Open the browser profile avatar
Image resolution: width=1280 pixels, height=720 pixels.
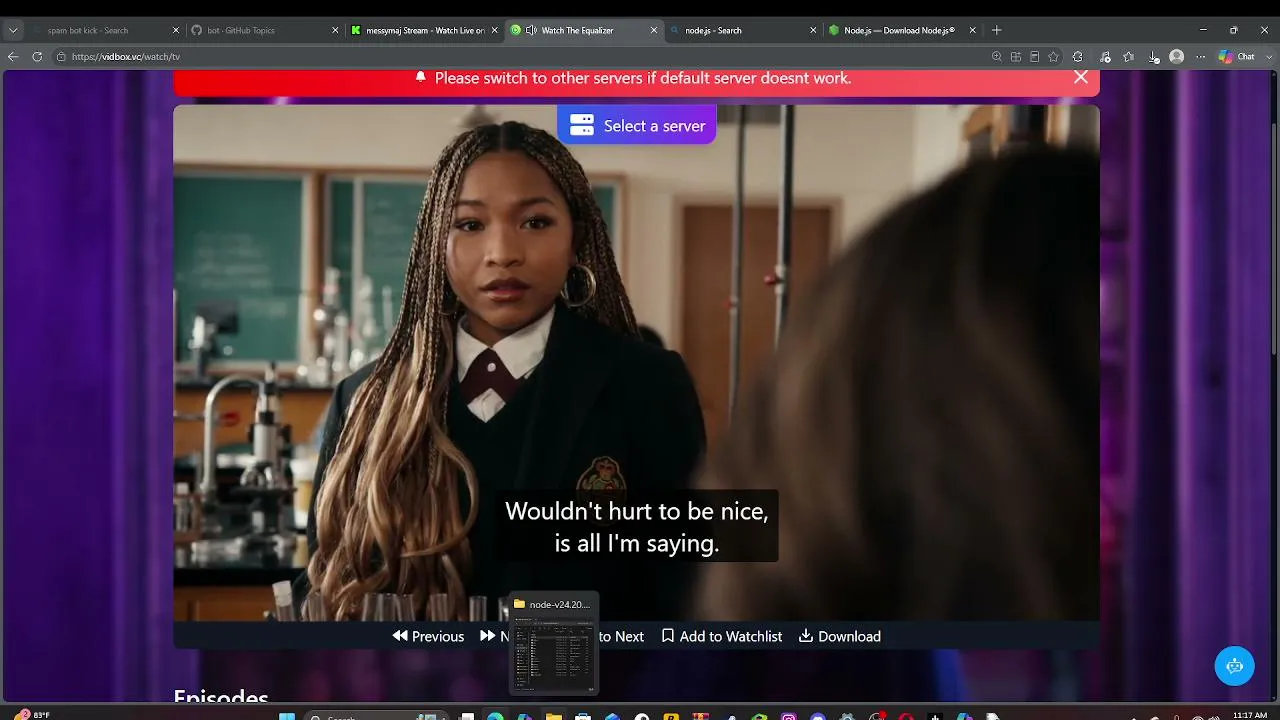(x=1177, y=57)
